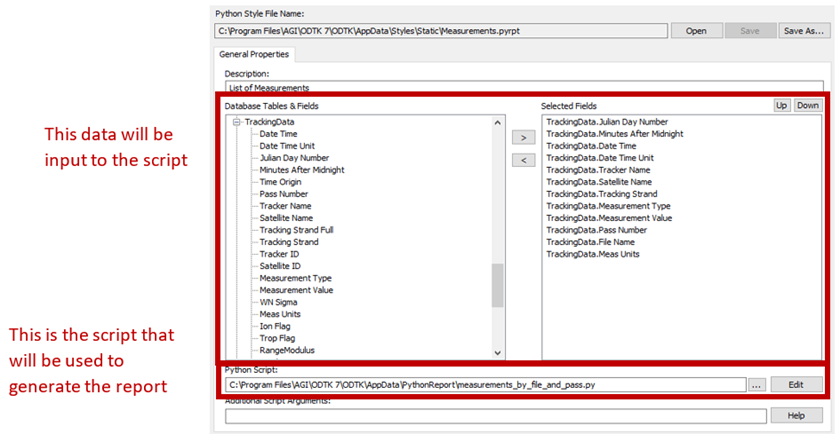Select Date Time Unit in the fields tree
This screenshot has height=434, width=840.
pyautogui.click(x=287, y=146)
